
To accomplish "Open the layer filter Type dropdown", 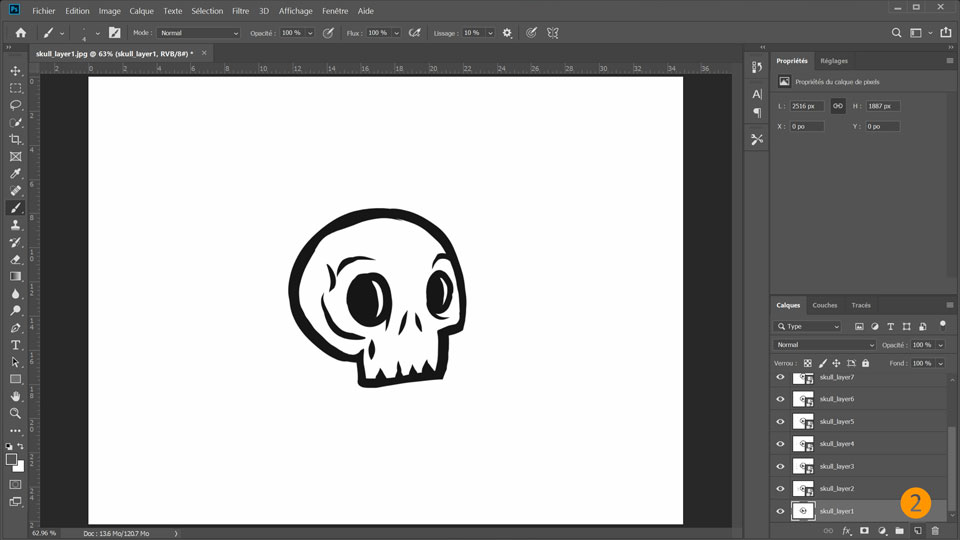I will click(809, 326).
